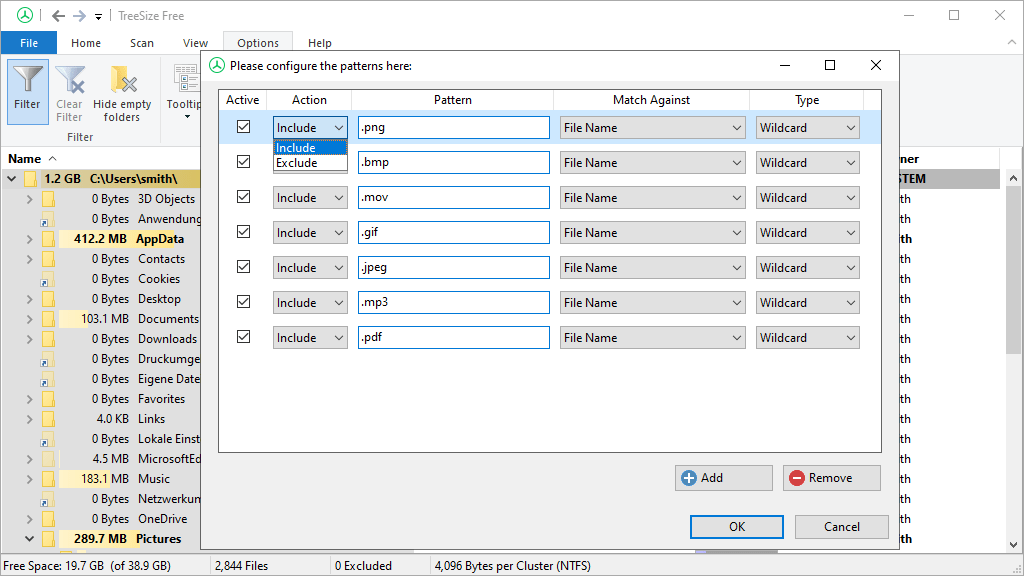1024x576 pixels.
Task: Click main window vertical scrollbar down arrow
Action: click(x=1013, y=545)
